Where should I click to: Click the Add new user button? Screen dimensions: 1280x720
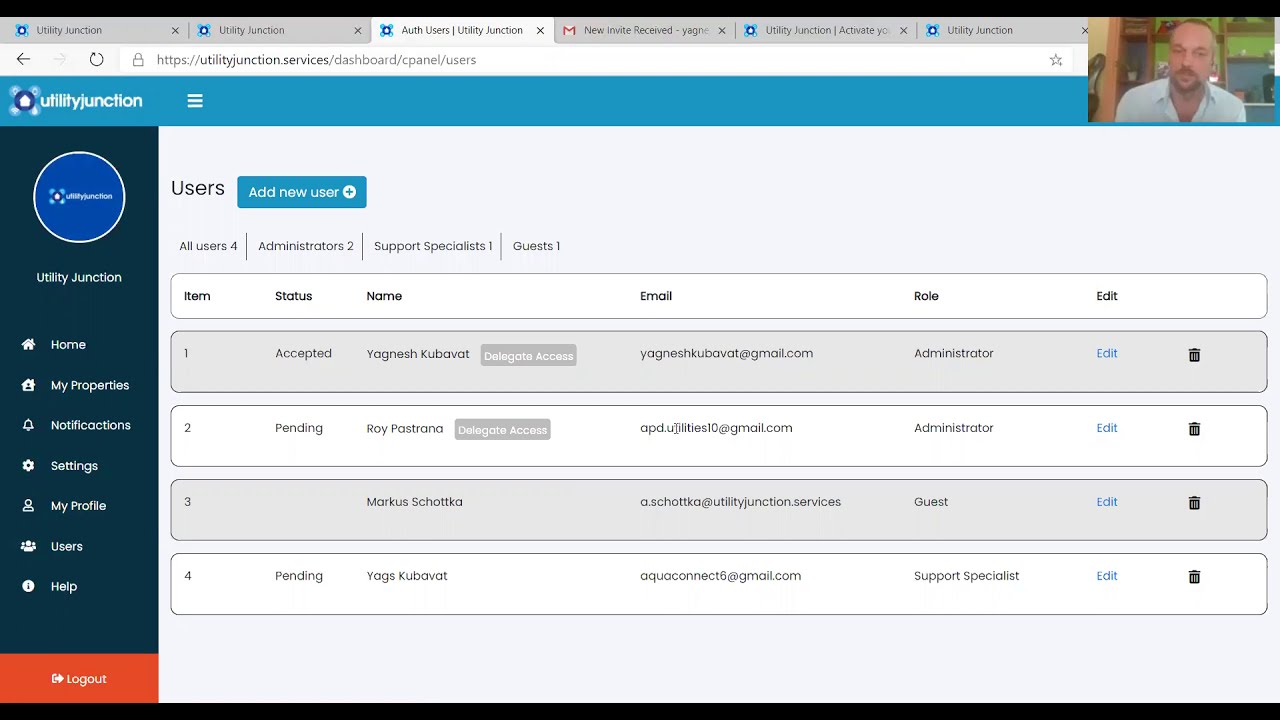pyautogui.click(x=302, y=192)
